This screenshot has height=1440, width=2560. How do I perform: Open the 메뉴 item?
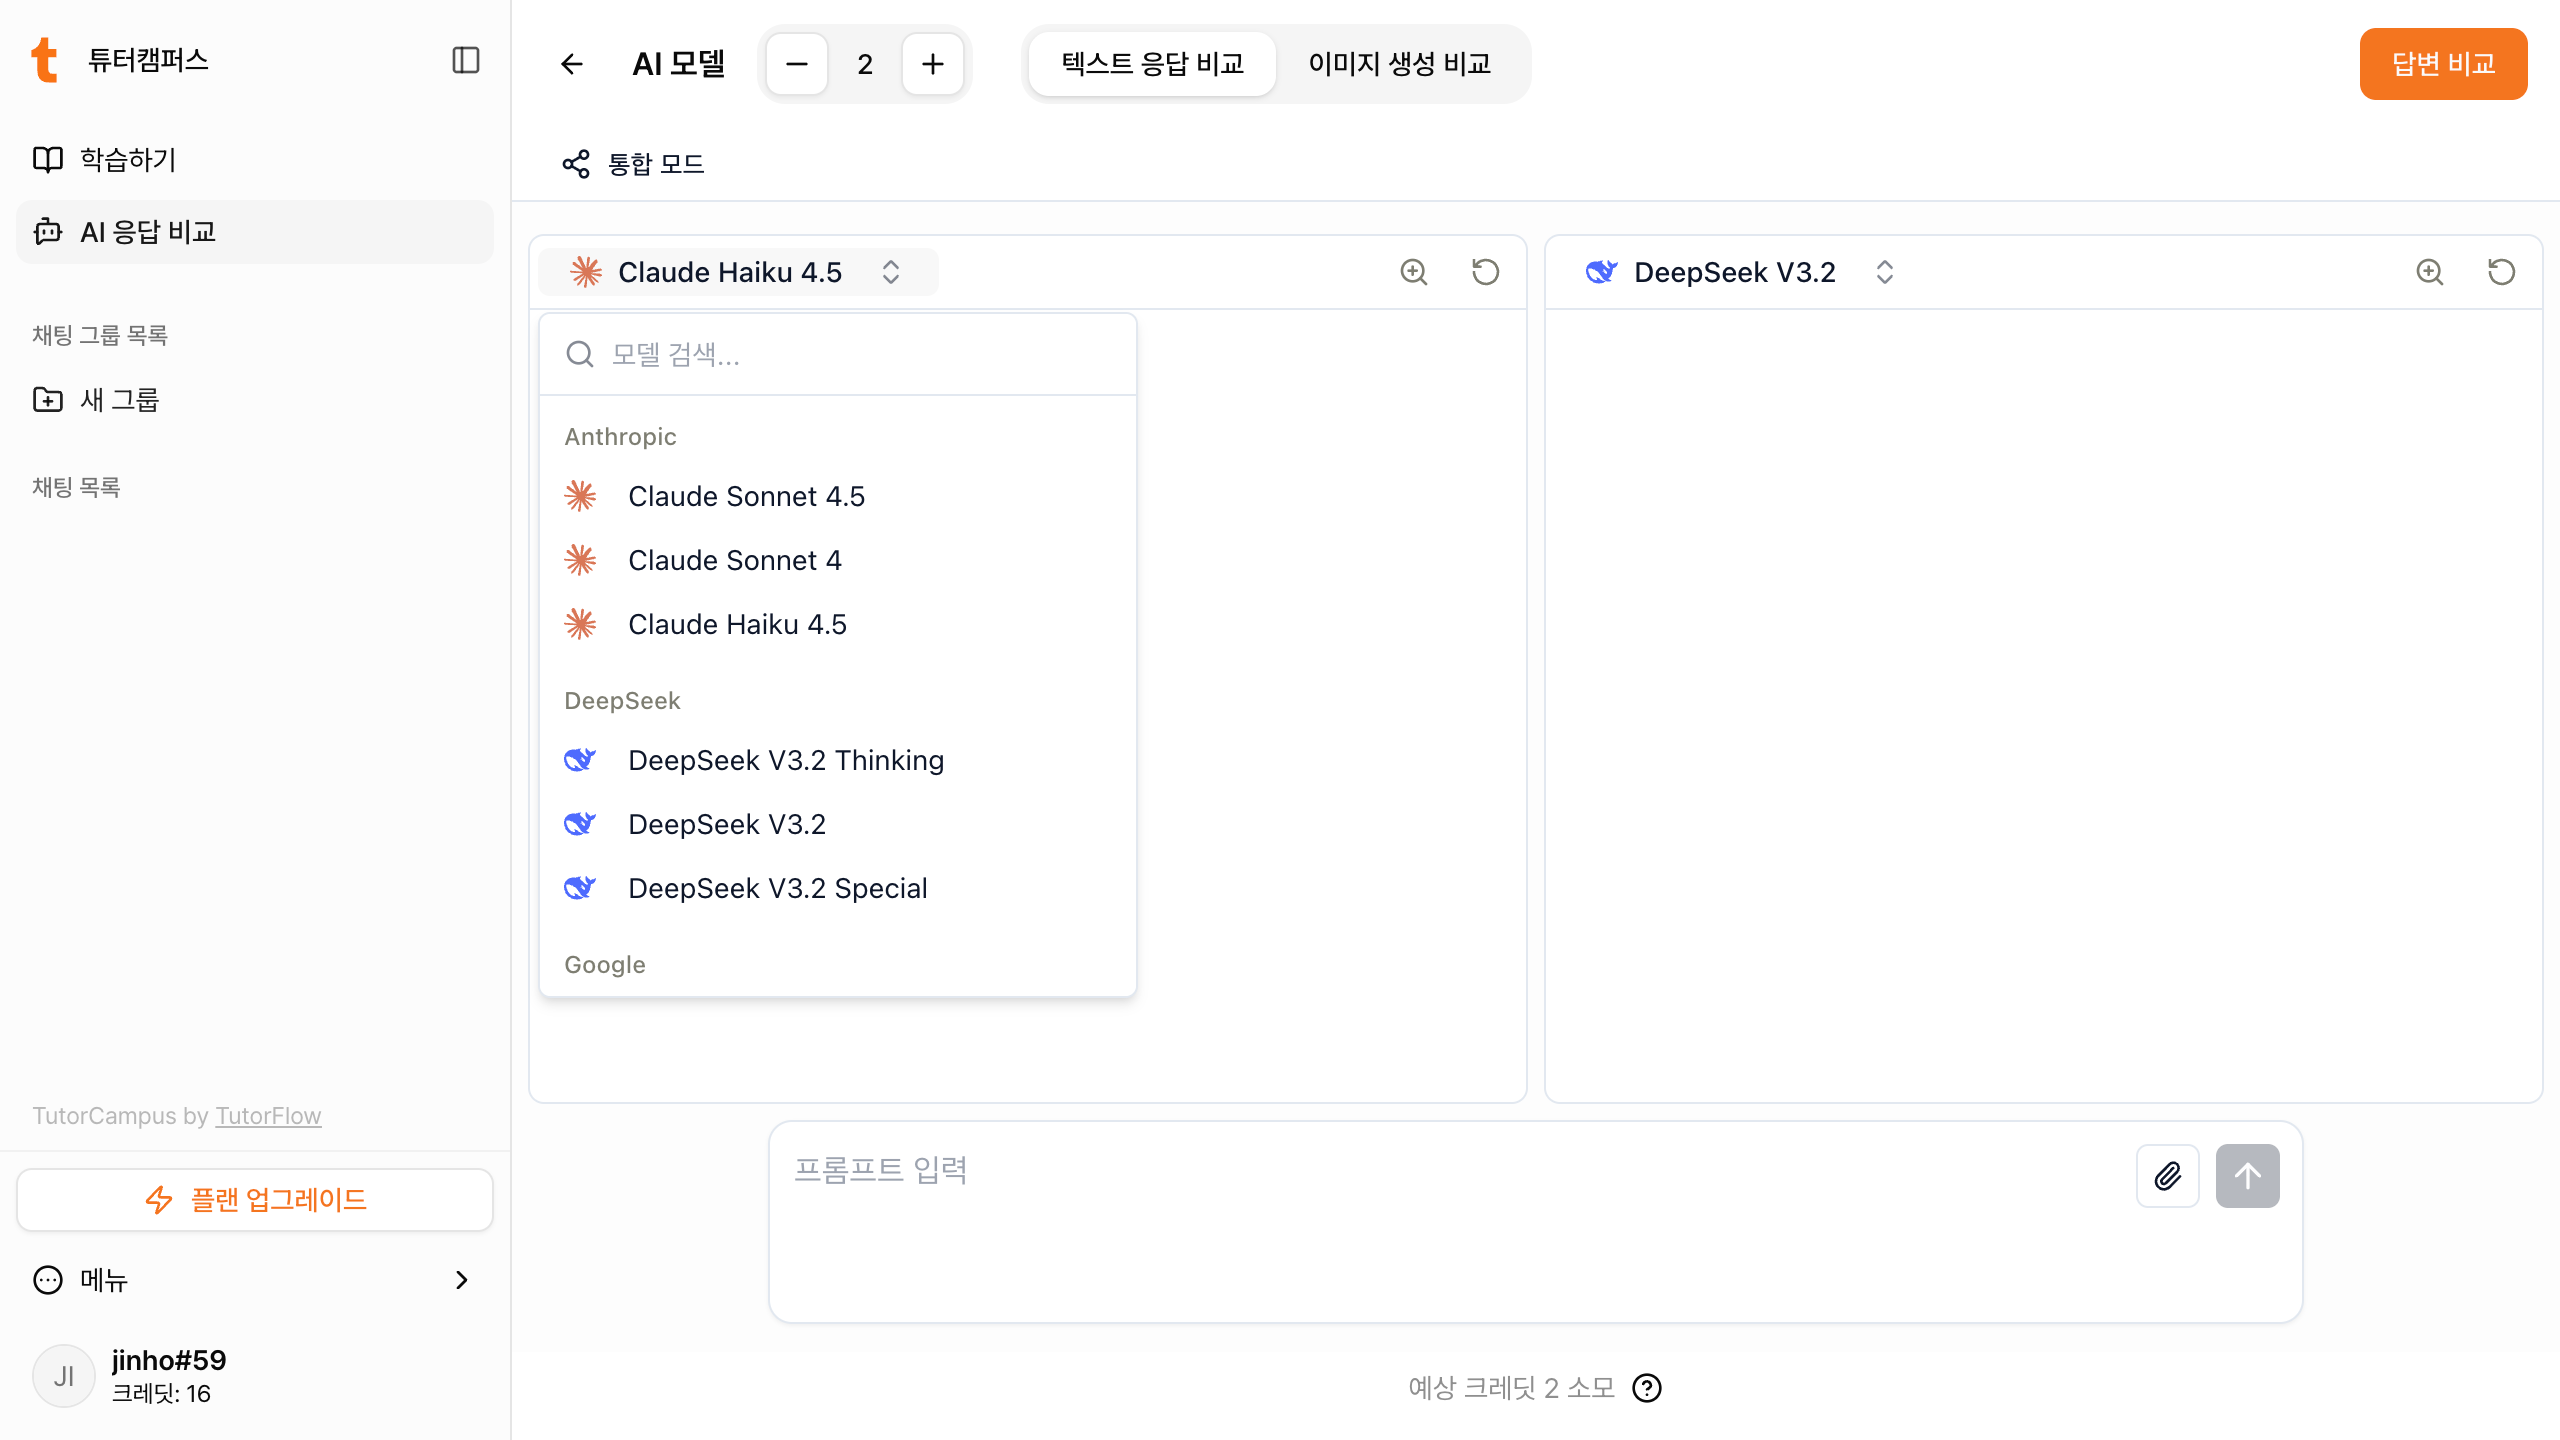(x=255, y=1280)
